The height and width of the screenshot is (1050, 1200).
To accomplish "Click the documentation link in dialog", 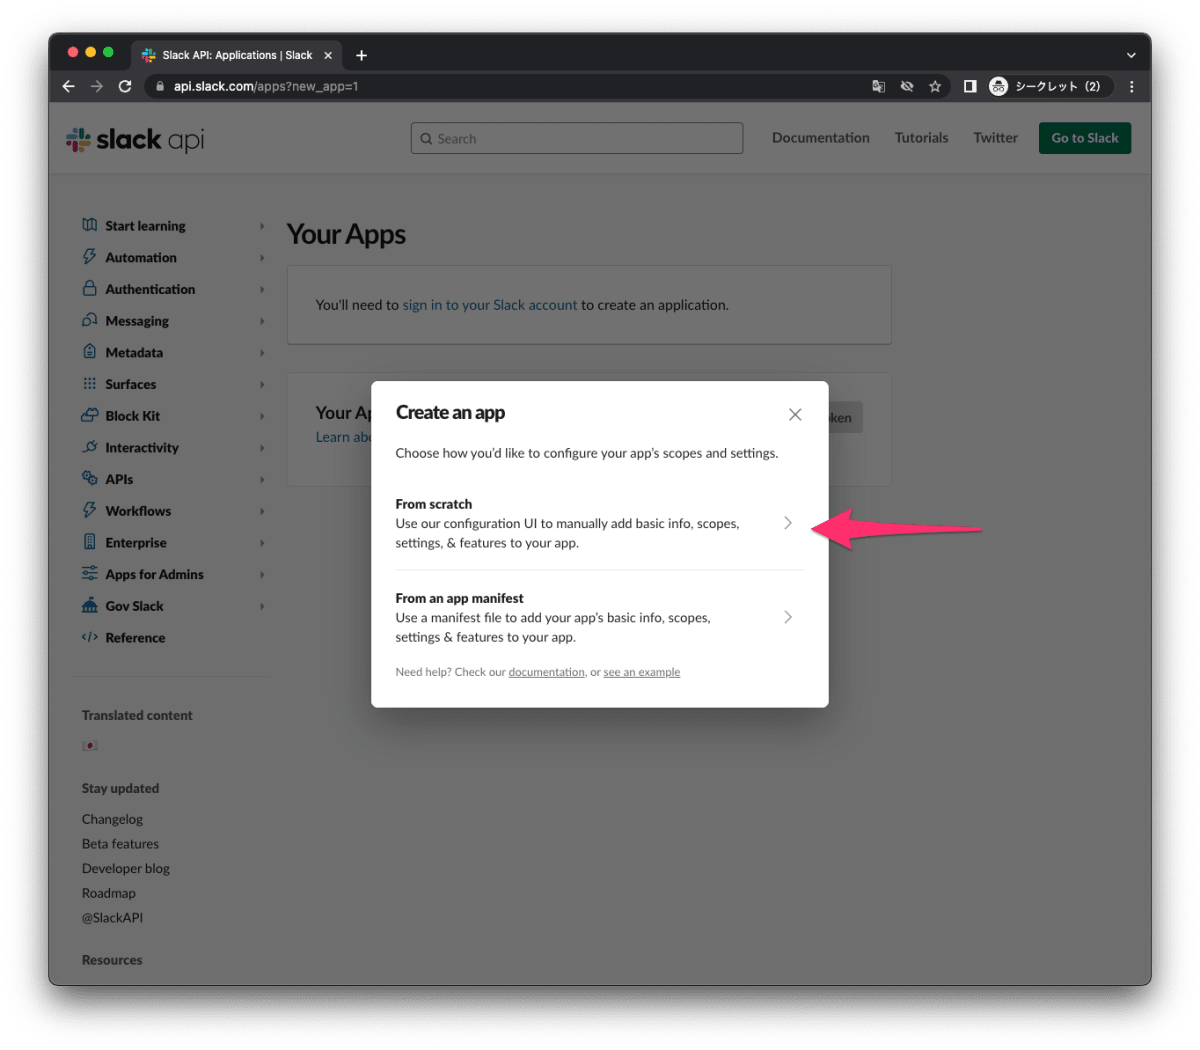I will (546, 672).
